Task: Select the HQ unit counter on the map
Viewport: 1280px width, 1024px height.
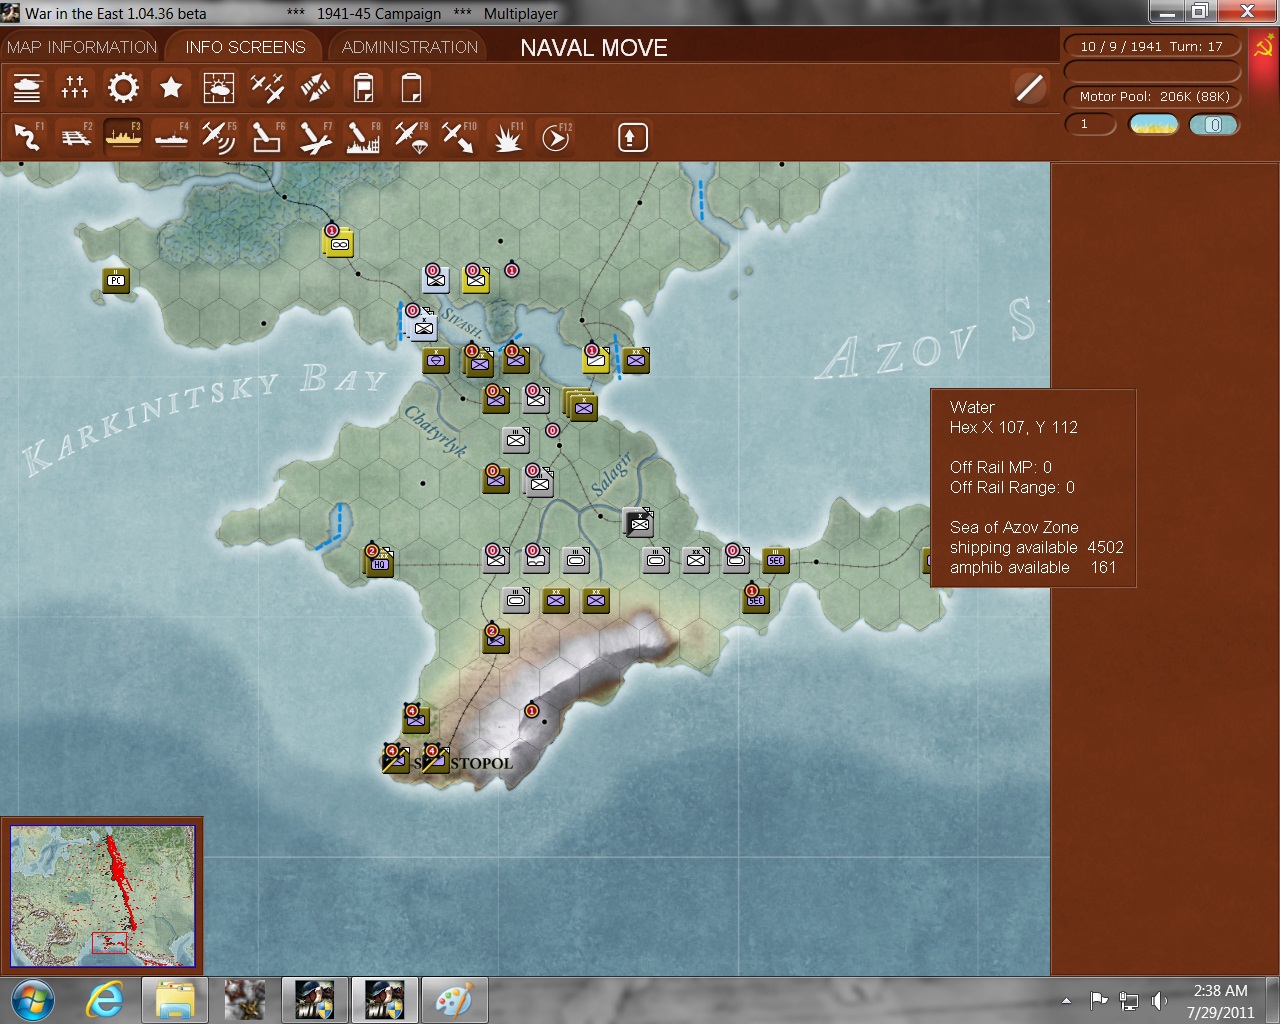Action: point(380,562)
